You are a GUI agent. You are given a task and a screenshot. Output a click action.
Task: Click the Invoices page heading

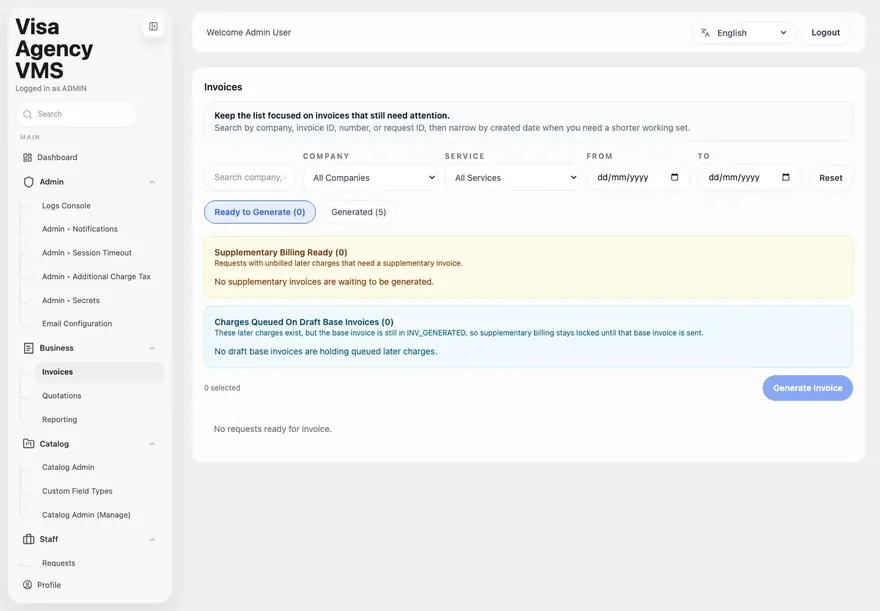(x=223, y=88)
